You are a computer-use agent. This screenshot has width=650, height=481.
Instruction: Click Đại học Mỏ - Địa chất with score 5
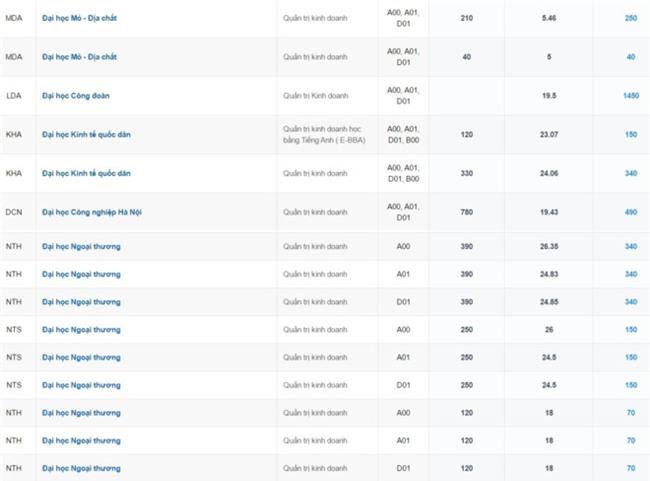click(x=81, y=57)
